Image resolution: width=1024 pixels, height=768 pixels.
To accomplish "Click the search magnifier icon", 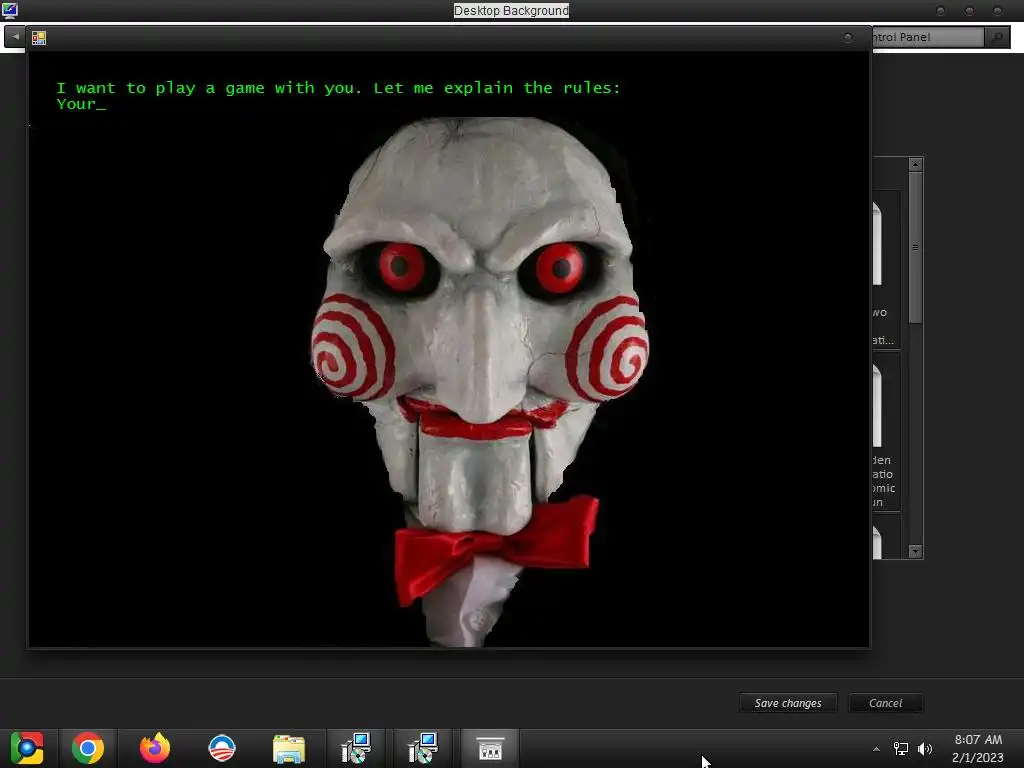I will [x=997, y=37].
